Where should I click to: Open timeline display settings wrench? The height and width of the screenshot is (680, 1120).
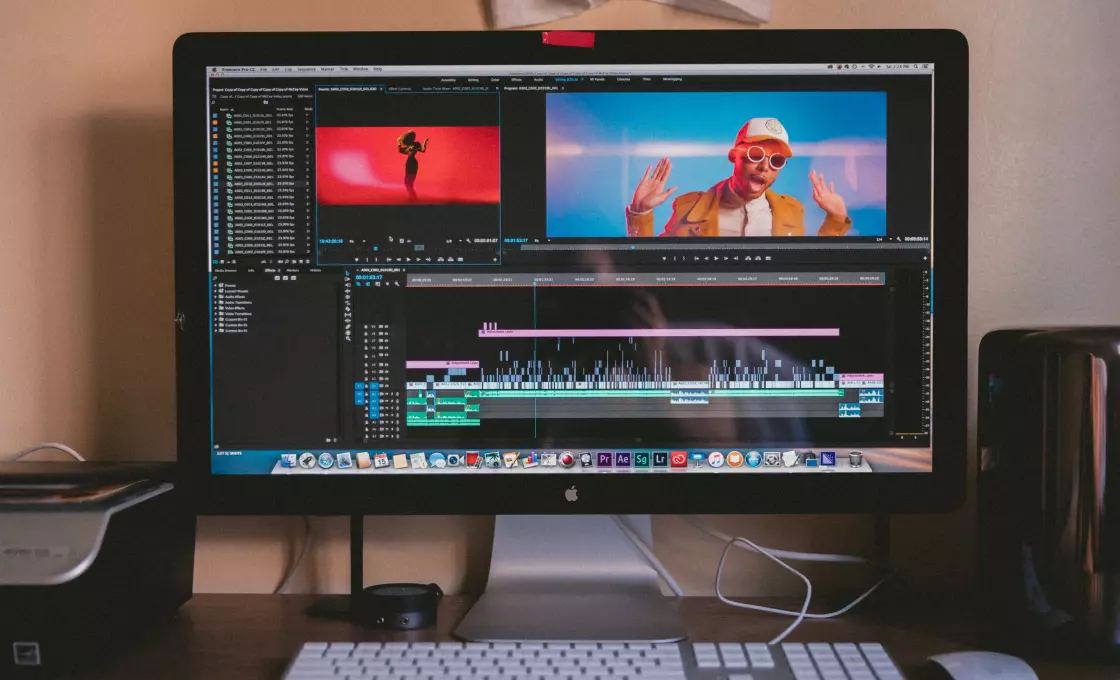click(397, 284)
